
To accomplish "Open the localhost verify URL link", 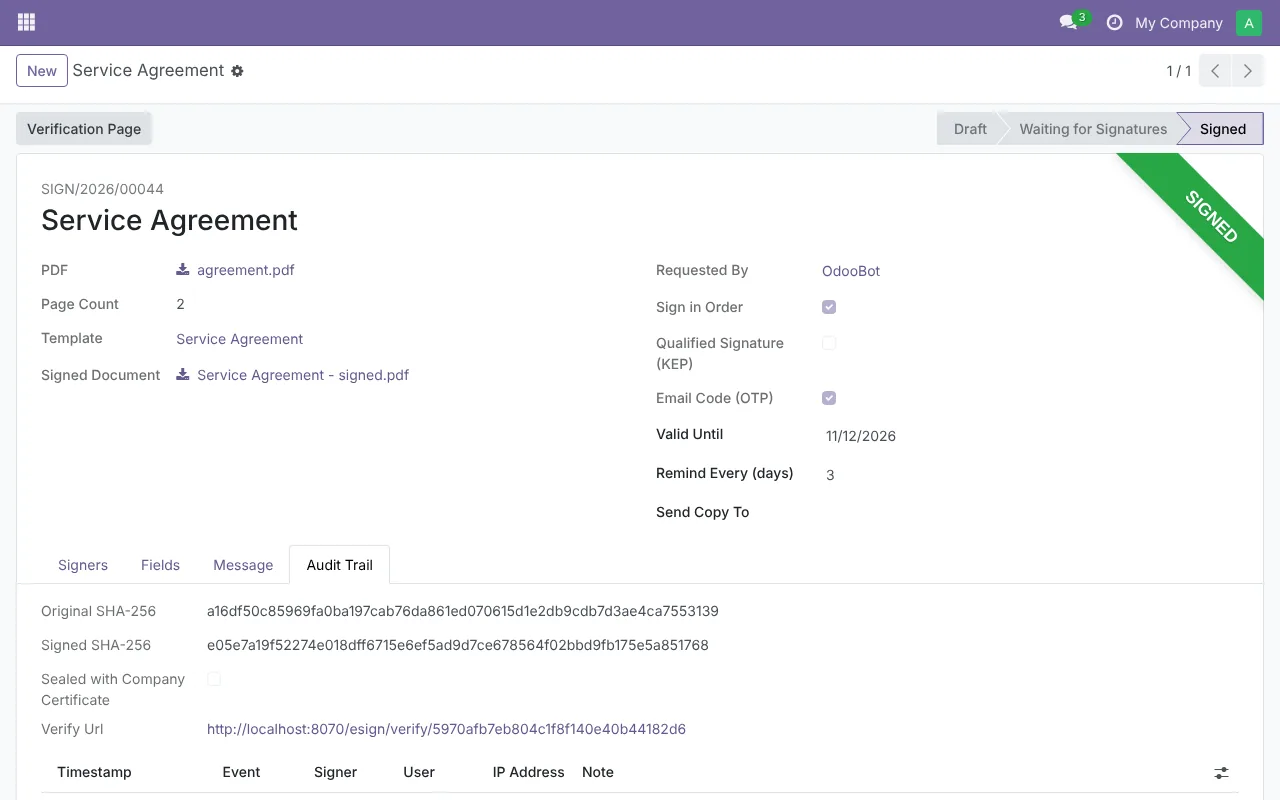I will pos(446,729).
